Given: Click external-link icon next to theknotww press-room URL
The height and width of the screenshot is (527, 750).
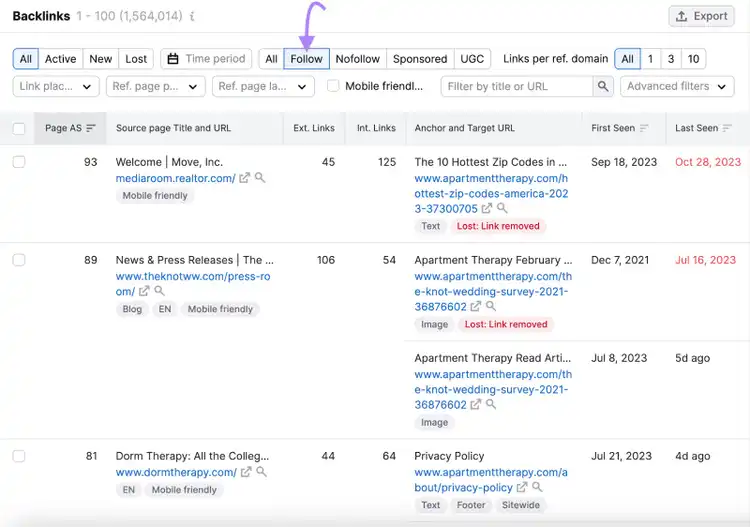Looking at the screenshot, I should pos(144,291).
